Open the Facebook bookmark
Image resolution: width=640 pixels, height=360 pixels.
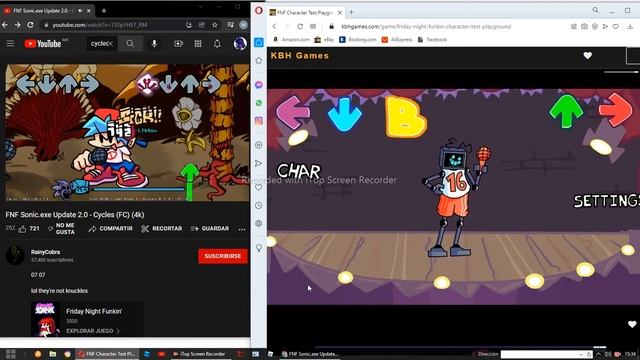(x=433, y=40)
